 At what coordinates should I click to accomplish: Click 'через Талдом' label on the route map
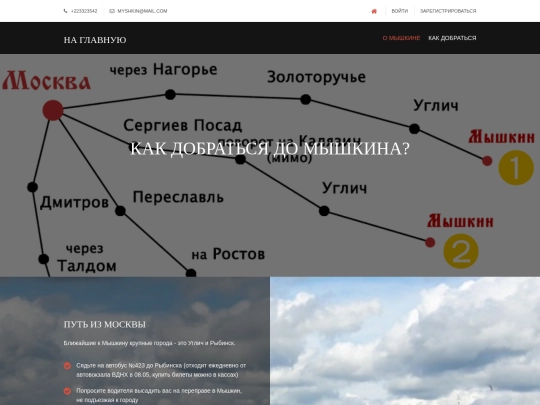[86, 258]
